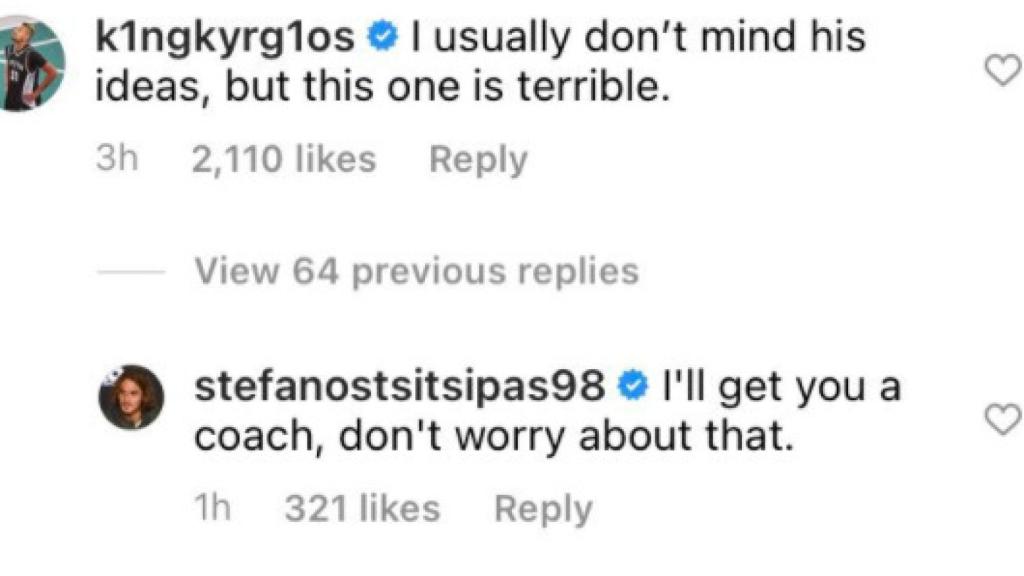
Task: Reply to k1ngkyrg1os's comment
Action: click(478, 158)
